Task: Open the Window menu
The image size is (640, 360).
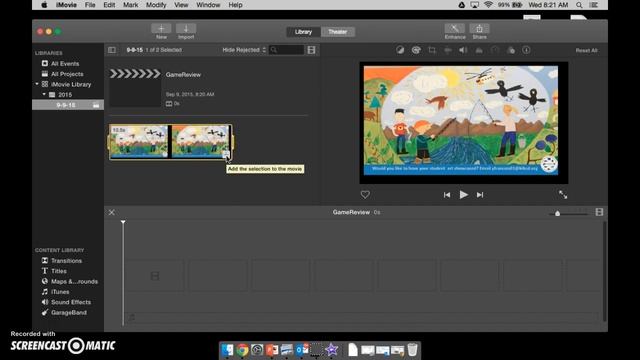Action: coord(208,5)
